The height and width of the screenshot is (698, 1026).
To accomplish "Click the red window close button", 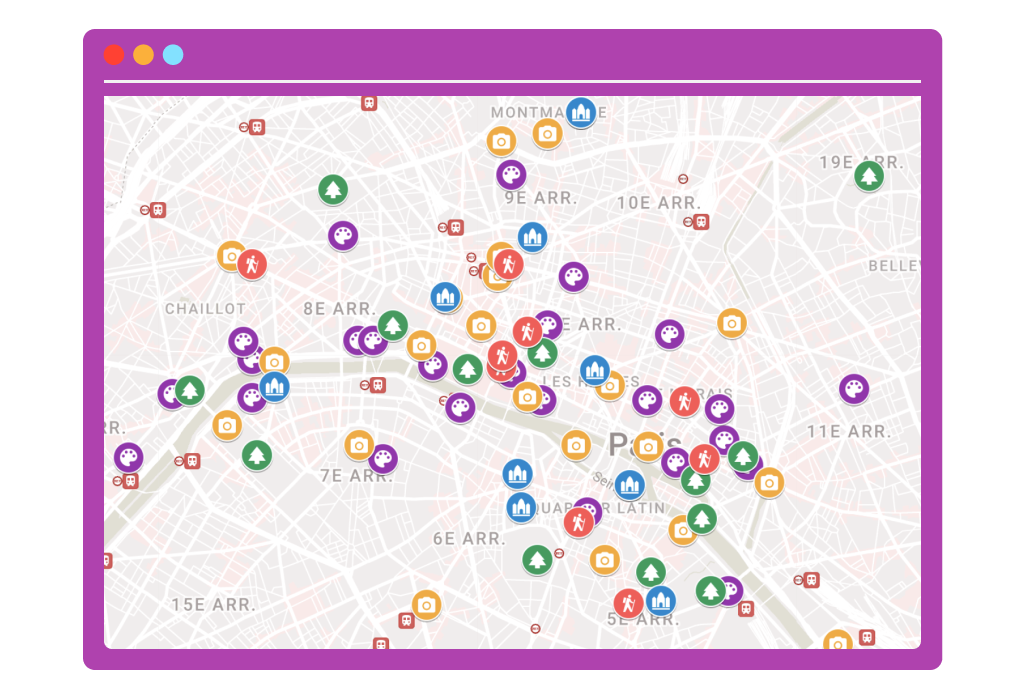I will click(x=114, y=55).
